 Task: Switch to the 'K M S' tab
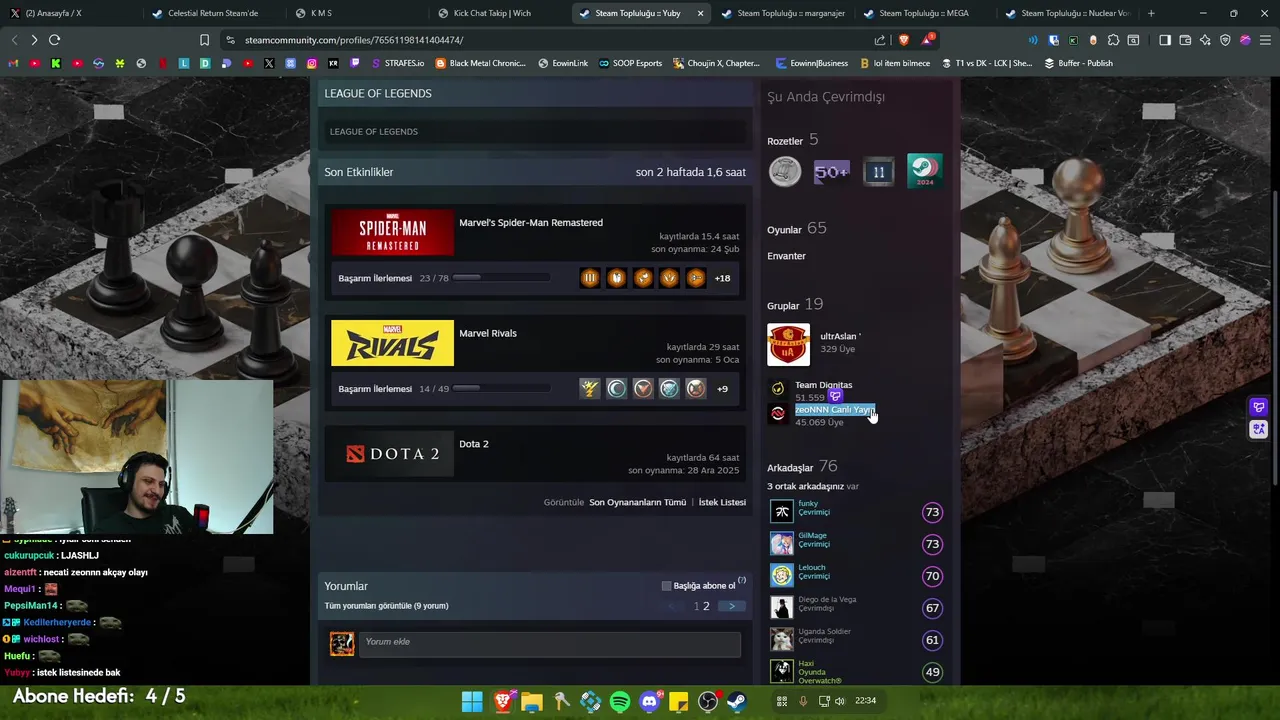[x=321, y=13]
